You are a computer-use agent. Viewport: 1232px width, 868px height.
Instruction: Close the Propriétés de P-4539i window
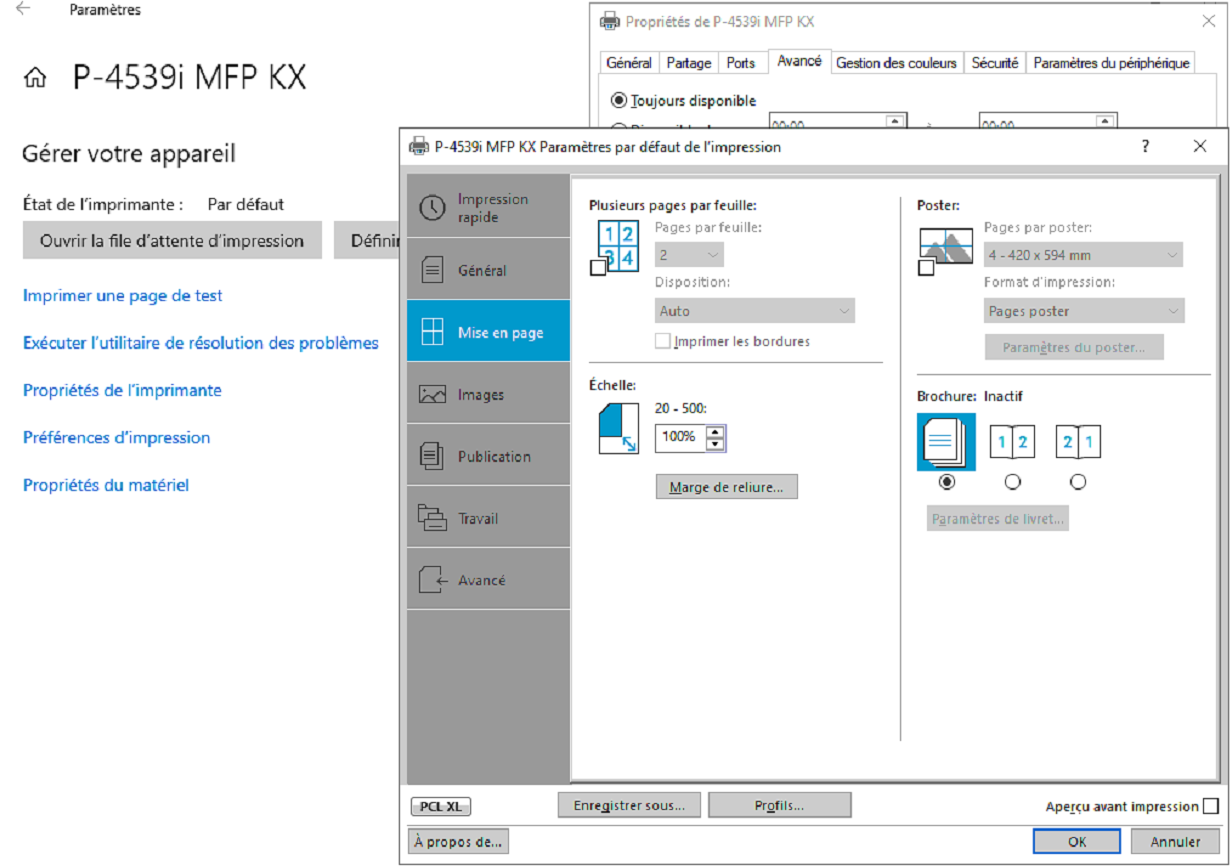(x=1208, y=21)
